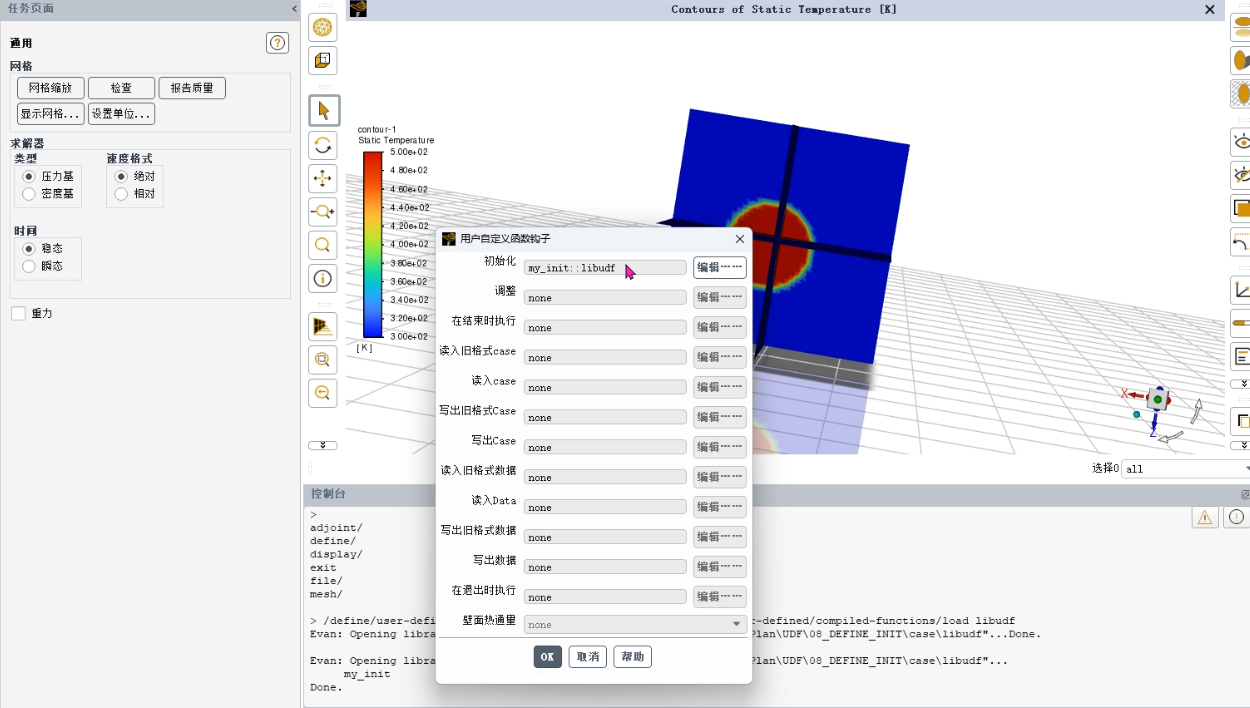
Task: Open 显示网格... dialog
Action: [51, 113]
